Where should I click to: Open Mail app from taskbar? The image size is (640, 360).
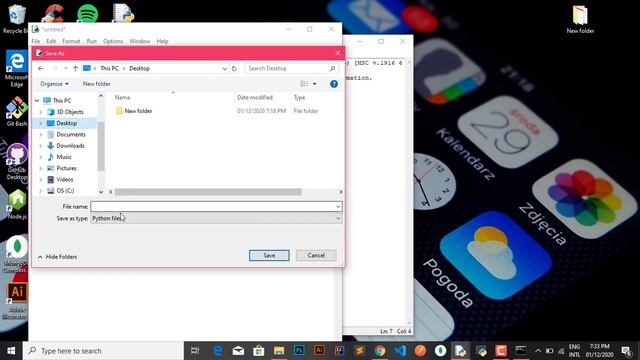point(238,351)
